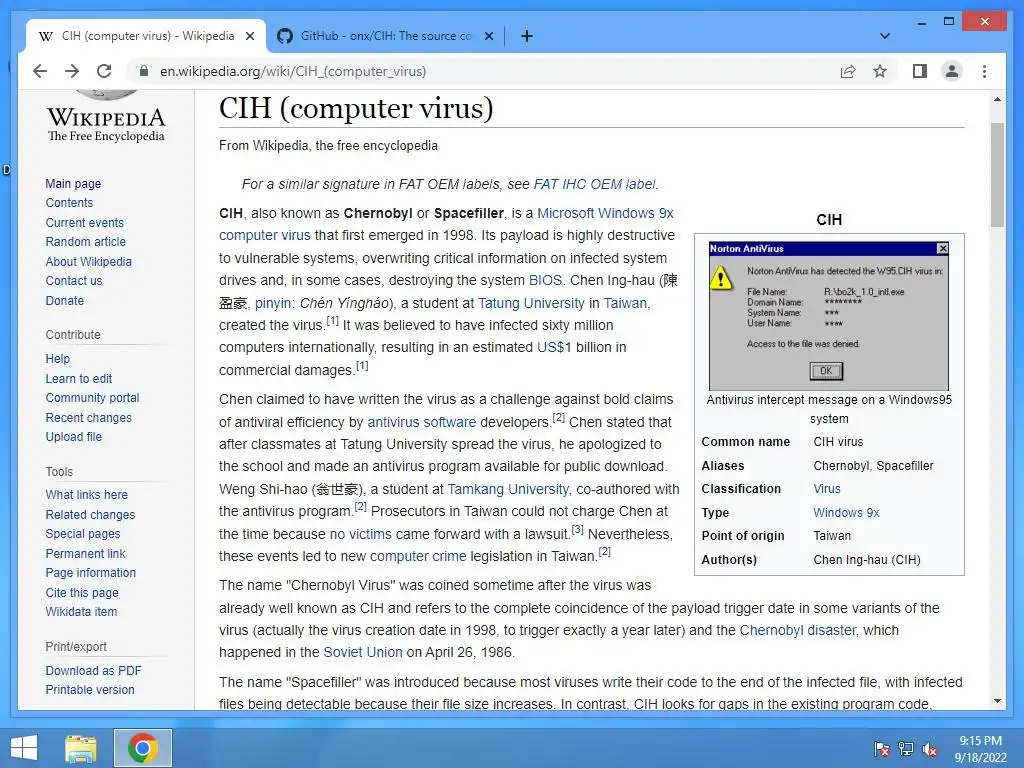Open Page information link
This screenshot has height=768, width=1024.
click(x=91, y=573)
